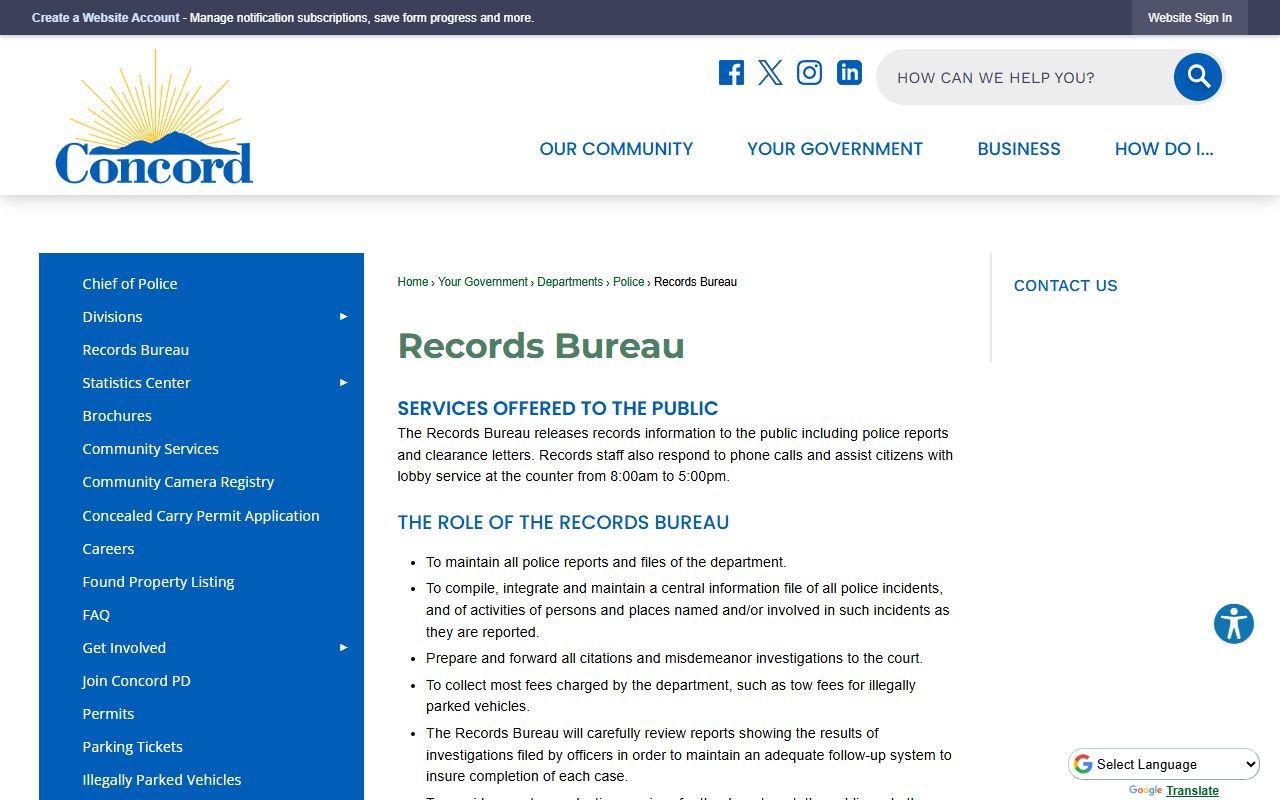Click 'The Role of the Records Bureau' heading
The height and width of the screenshot is (800, 1280).
[x=563, y=522]
